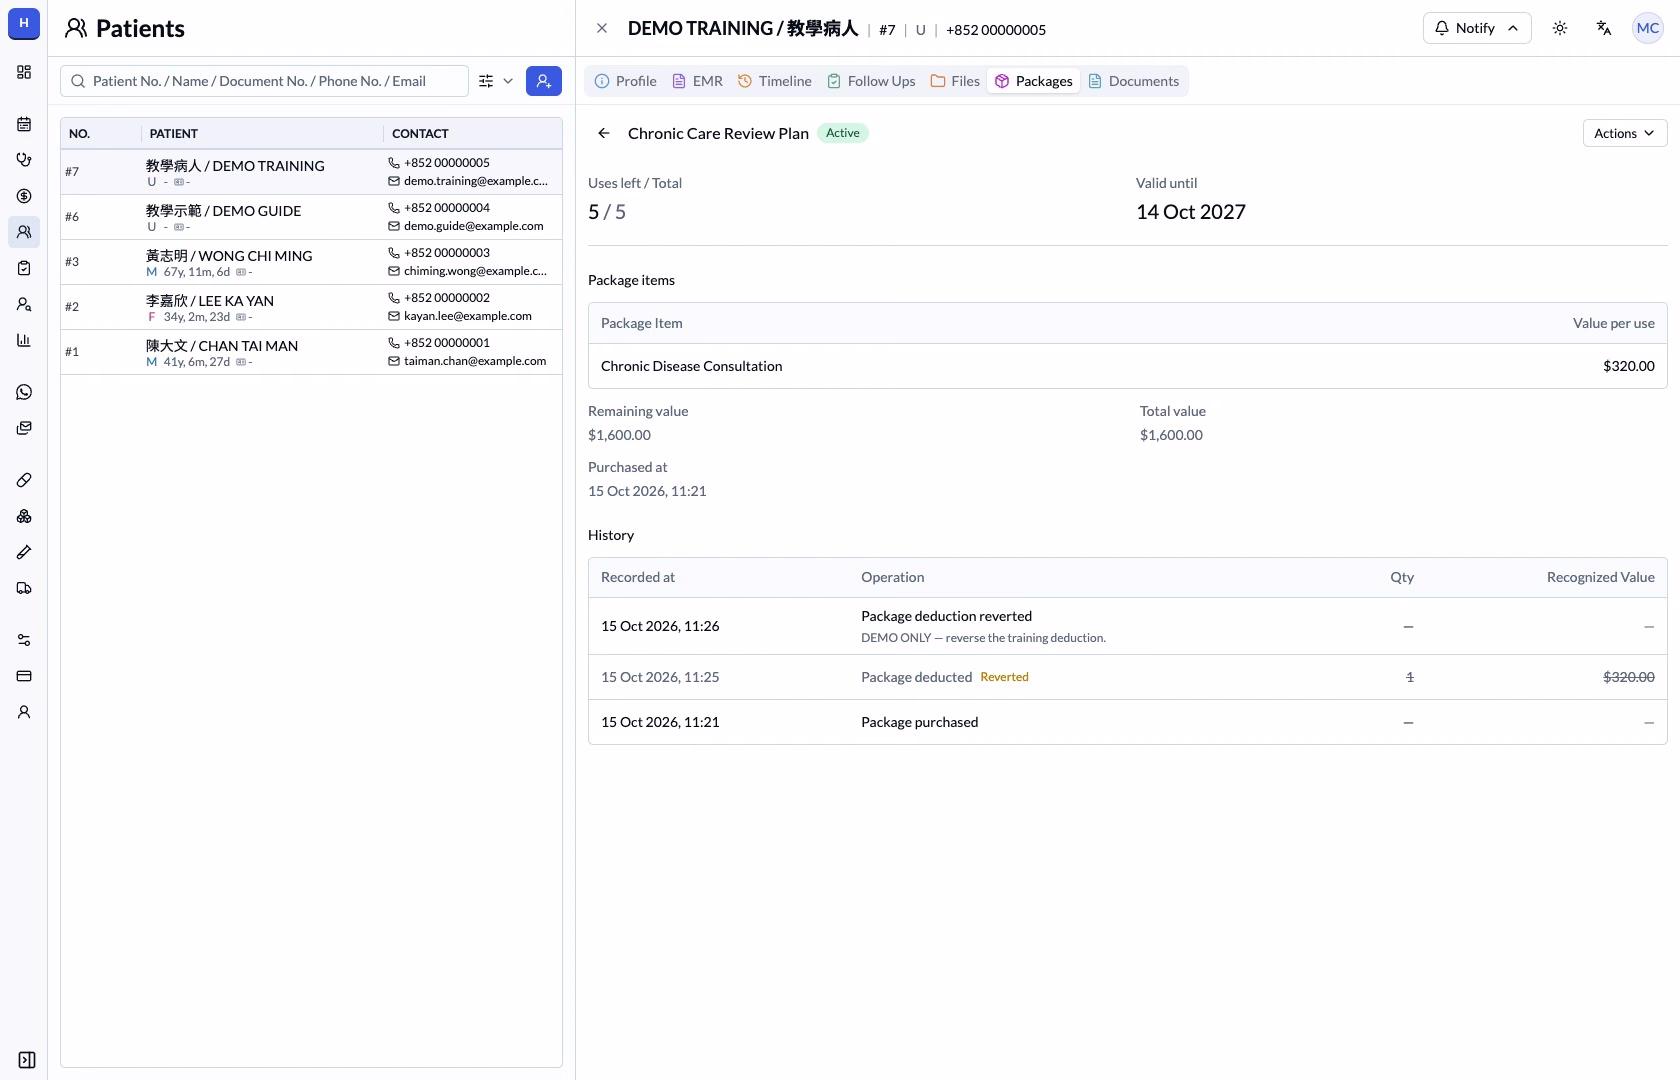Click email taiman.chan@example.com

pos(475,361)
